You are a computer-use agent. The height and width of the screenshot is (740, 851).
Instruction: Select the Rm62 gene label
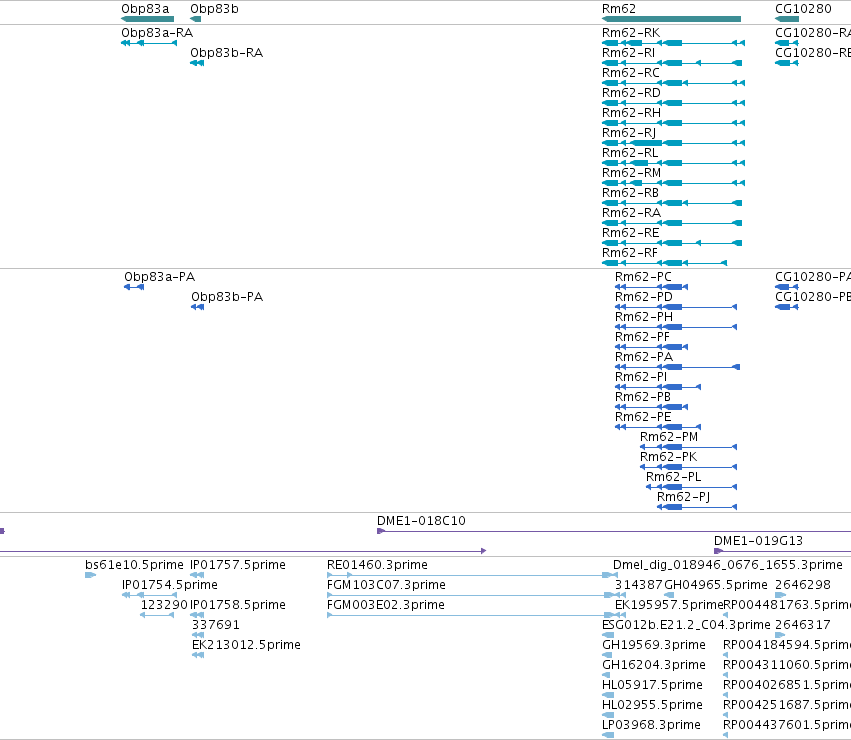619,9
